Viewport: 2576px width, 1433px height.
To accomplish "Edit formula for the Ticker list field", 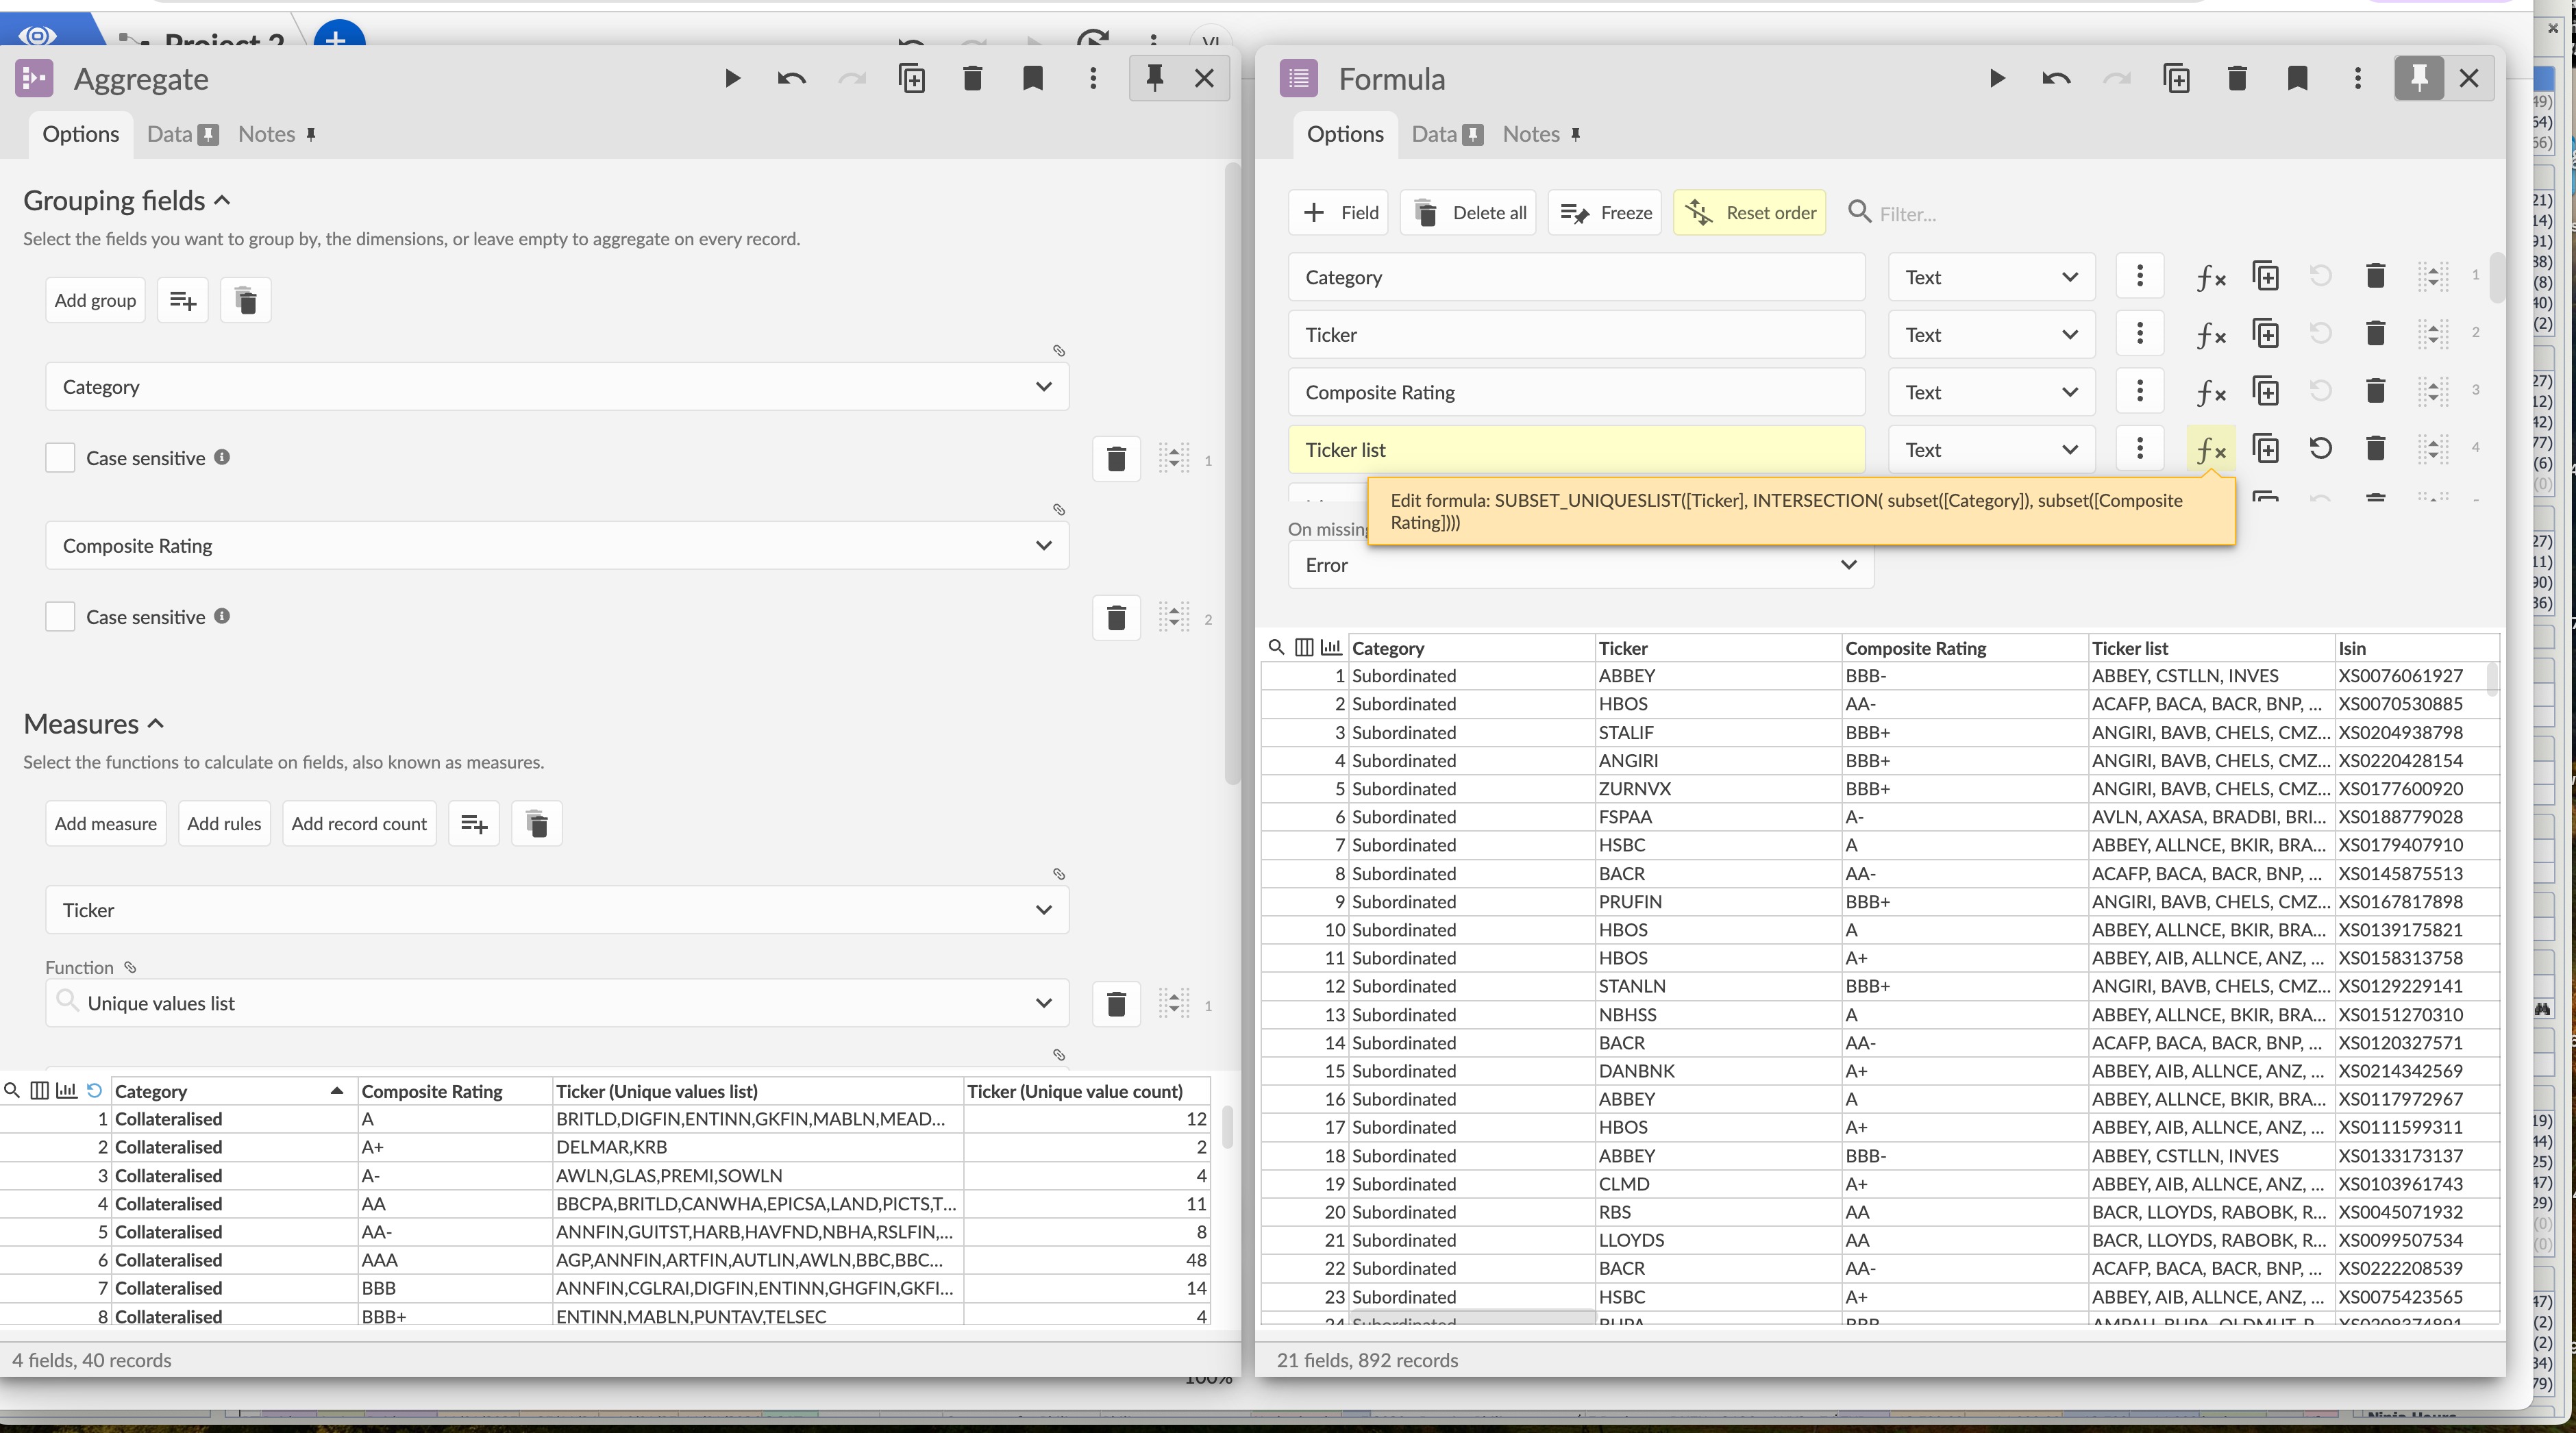I will (x=2211, y=450).
